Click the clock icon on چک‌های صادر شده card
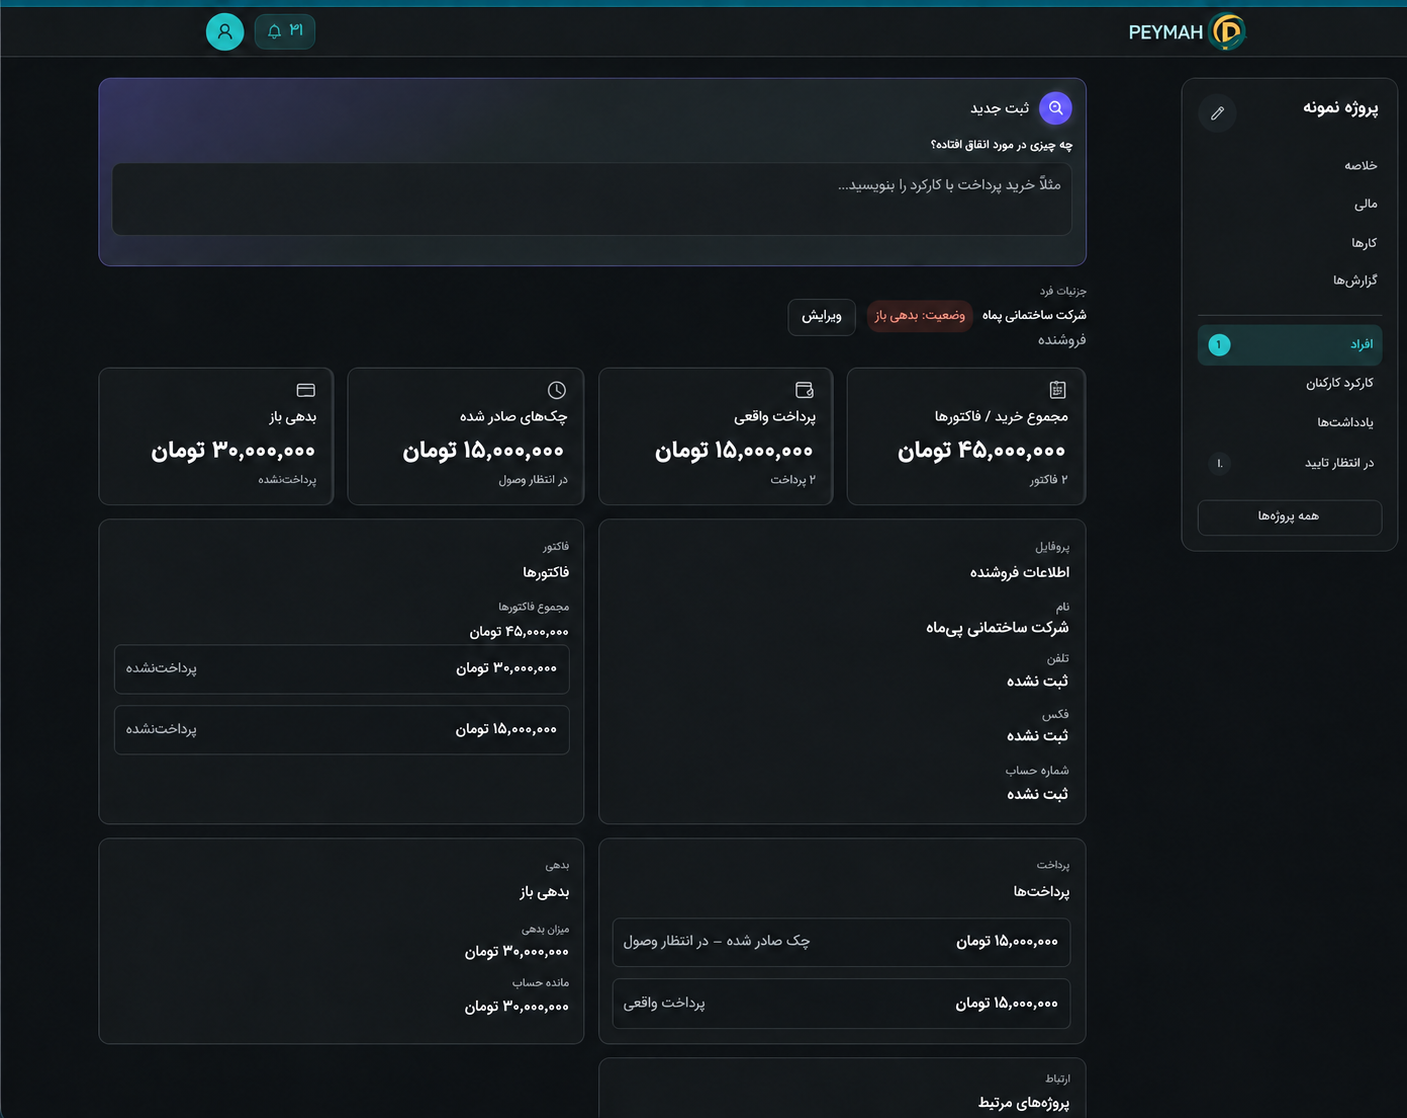Screen dimensions: 1407x1118 557,390
